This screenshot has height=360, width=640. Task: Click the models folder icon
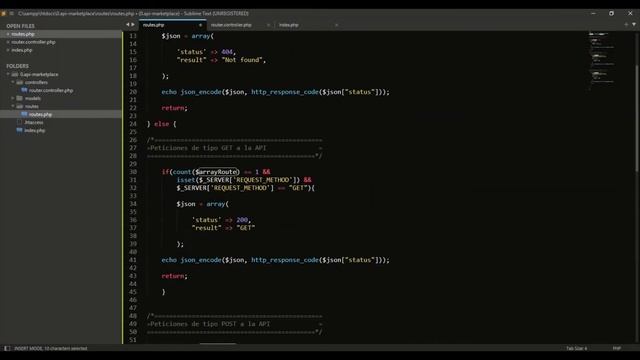coord(20,98)
